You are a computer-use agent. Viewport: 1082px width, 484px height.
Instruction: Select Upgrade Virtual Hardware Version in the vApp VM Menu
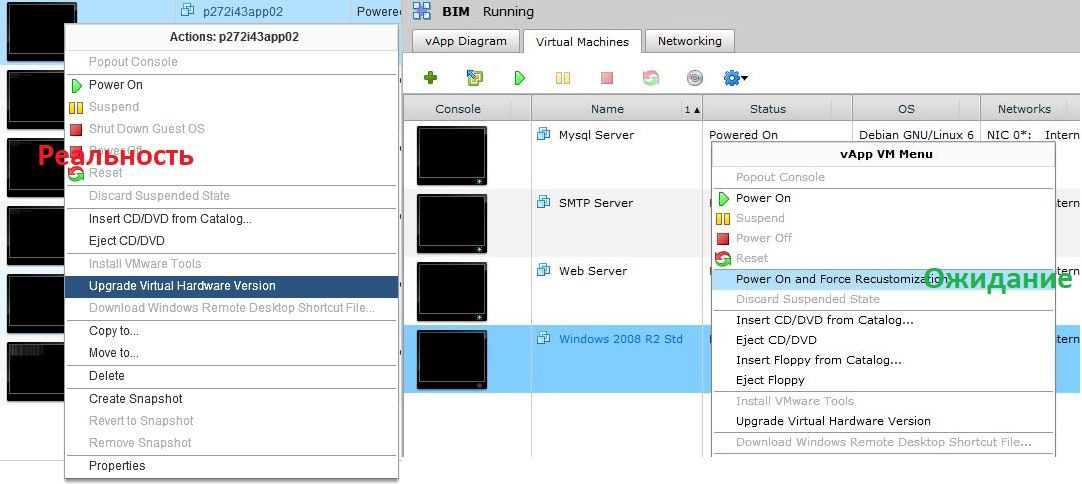[x=884, y=421]
